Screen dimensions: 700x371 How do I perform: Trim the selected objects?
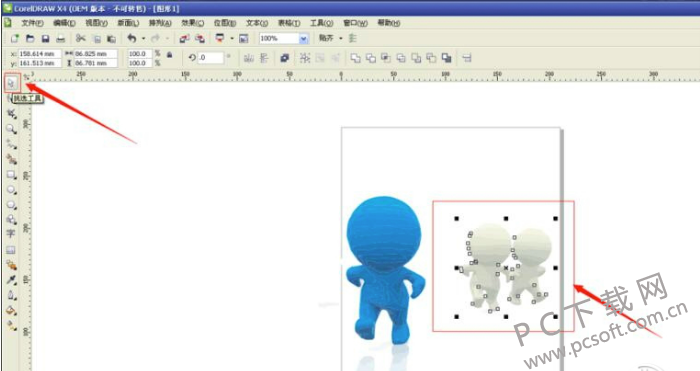(x=371, y=58)
